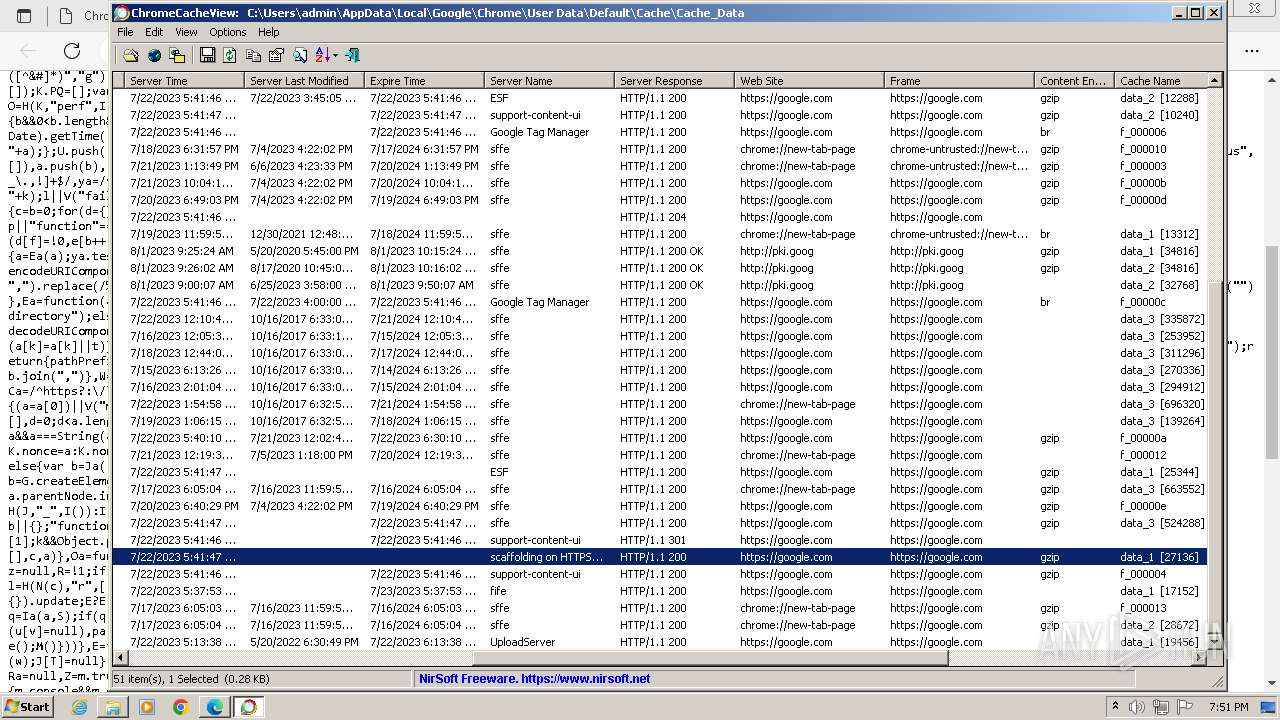Select the highlighted scaffolding on HTTPS row
Screen dimensions: 1280x720
click(660, 557)
